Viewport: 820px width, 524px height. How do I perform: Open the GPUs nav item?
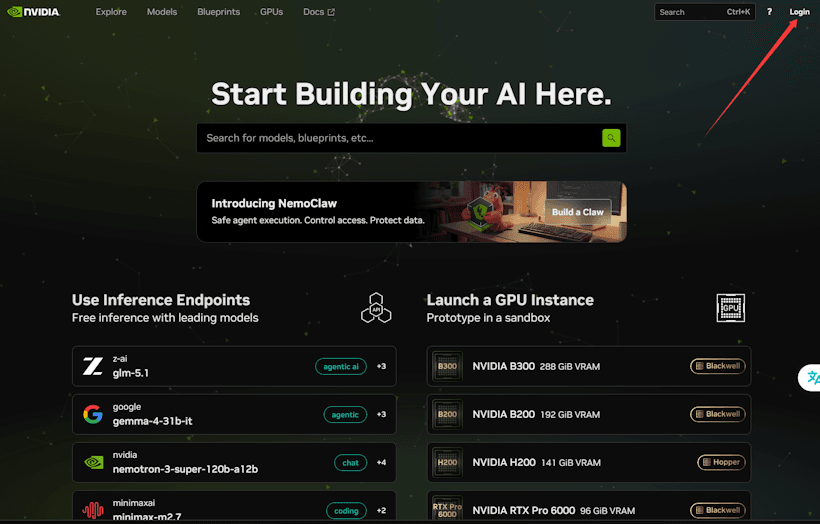pos(271,12)
